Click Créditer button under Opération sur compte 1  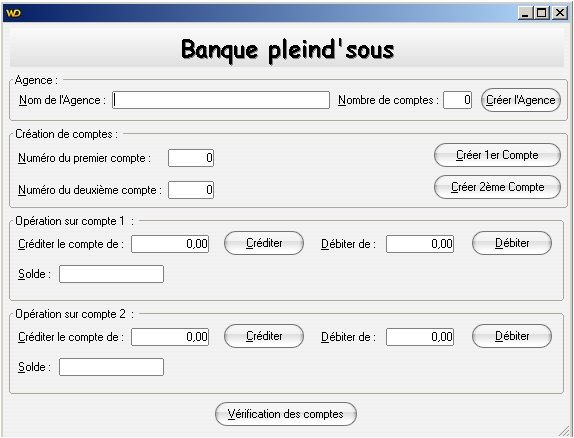(264, 243)
